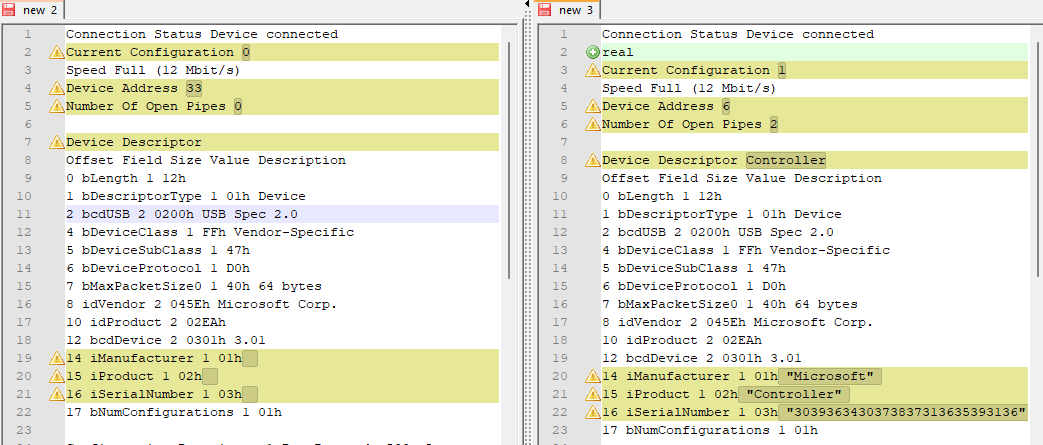The image size is (1043, 445).
Task: Click warning icon next to iSerialNumber in left pane
Action: pyautogui.click(x=57, y=394)
